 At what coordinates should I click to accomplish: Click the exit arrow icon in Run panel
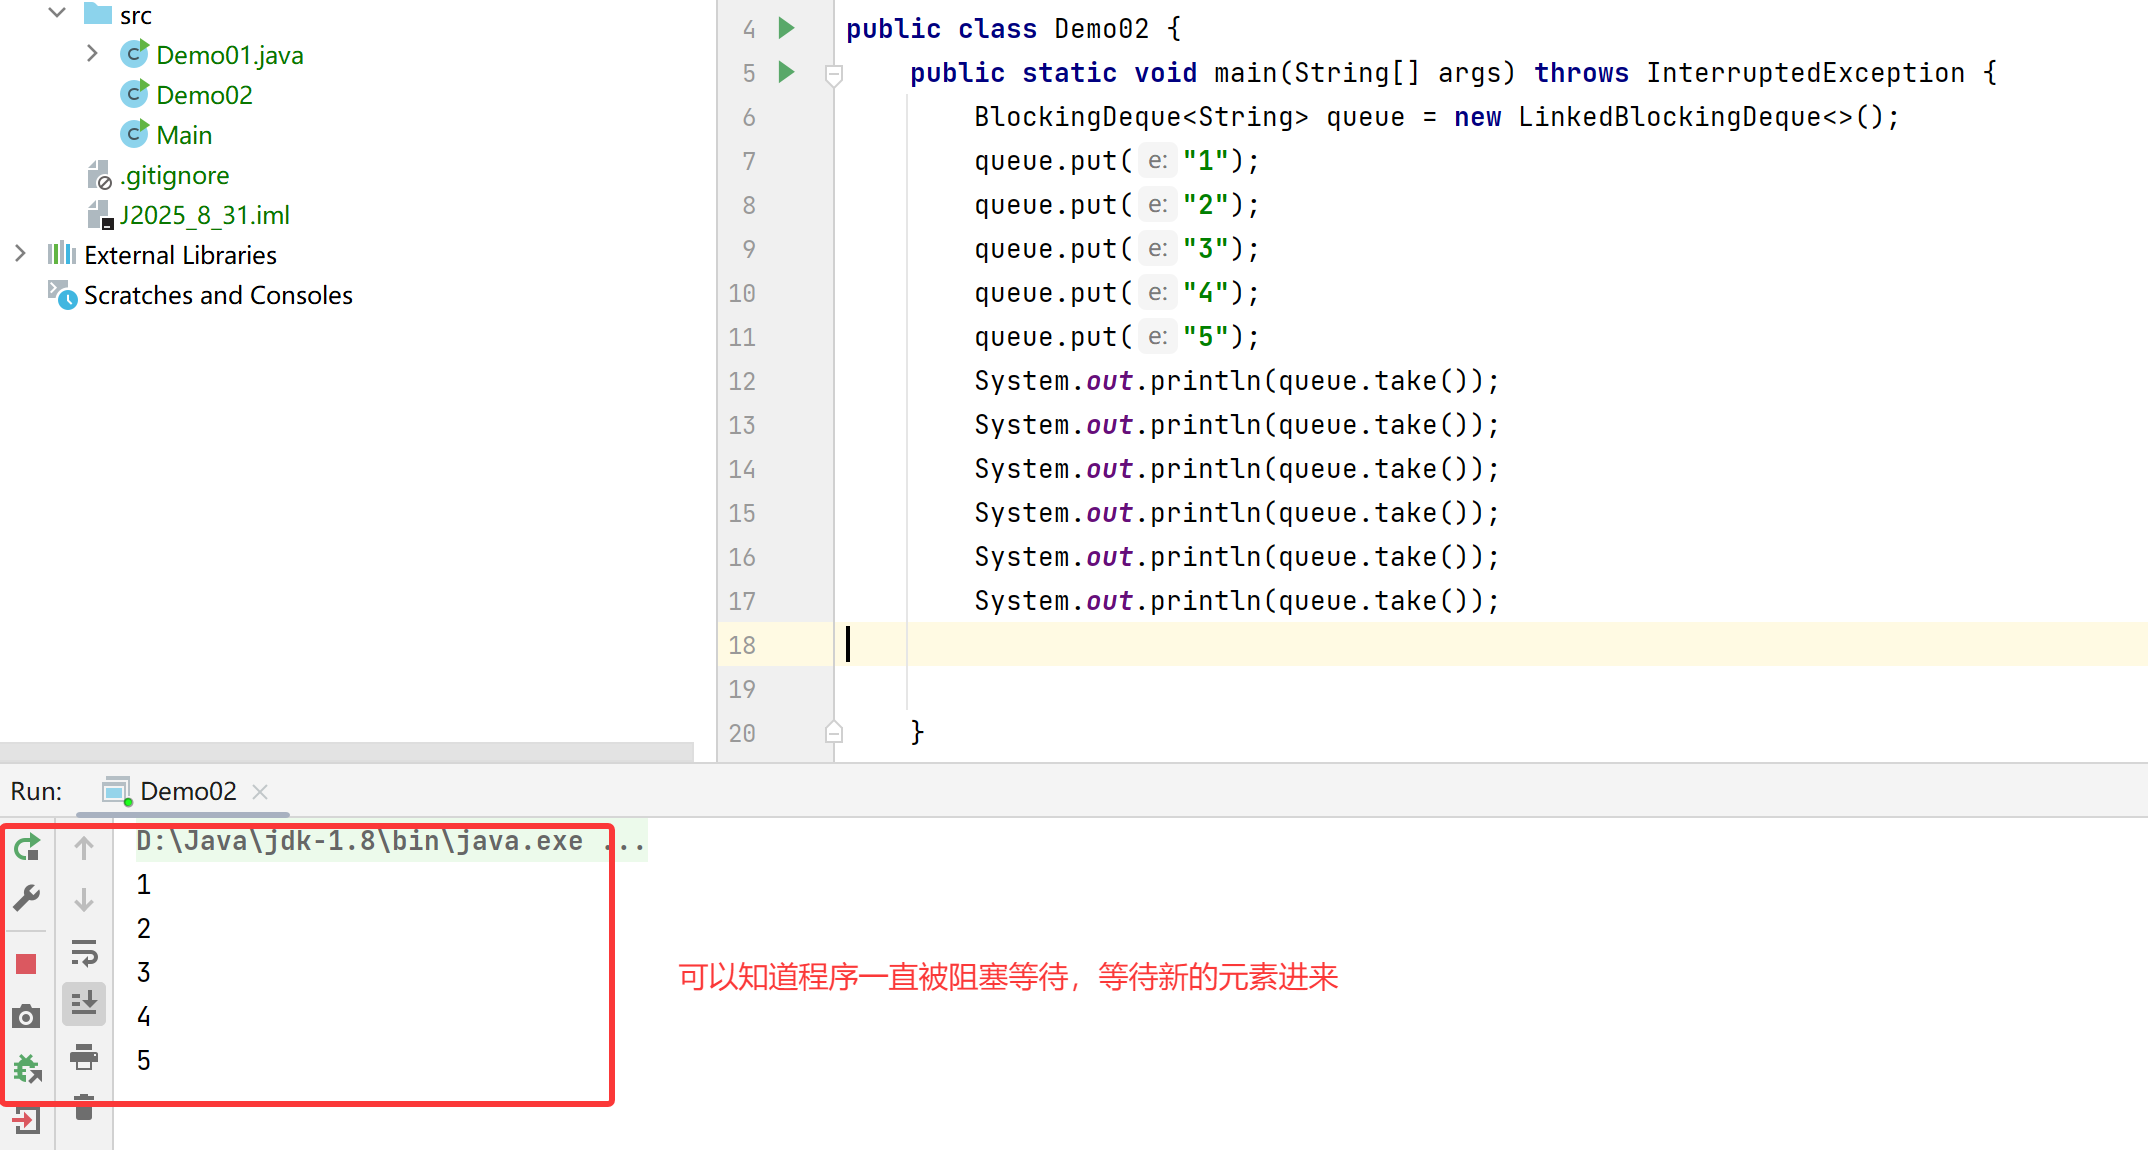[27, 1120]
